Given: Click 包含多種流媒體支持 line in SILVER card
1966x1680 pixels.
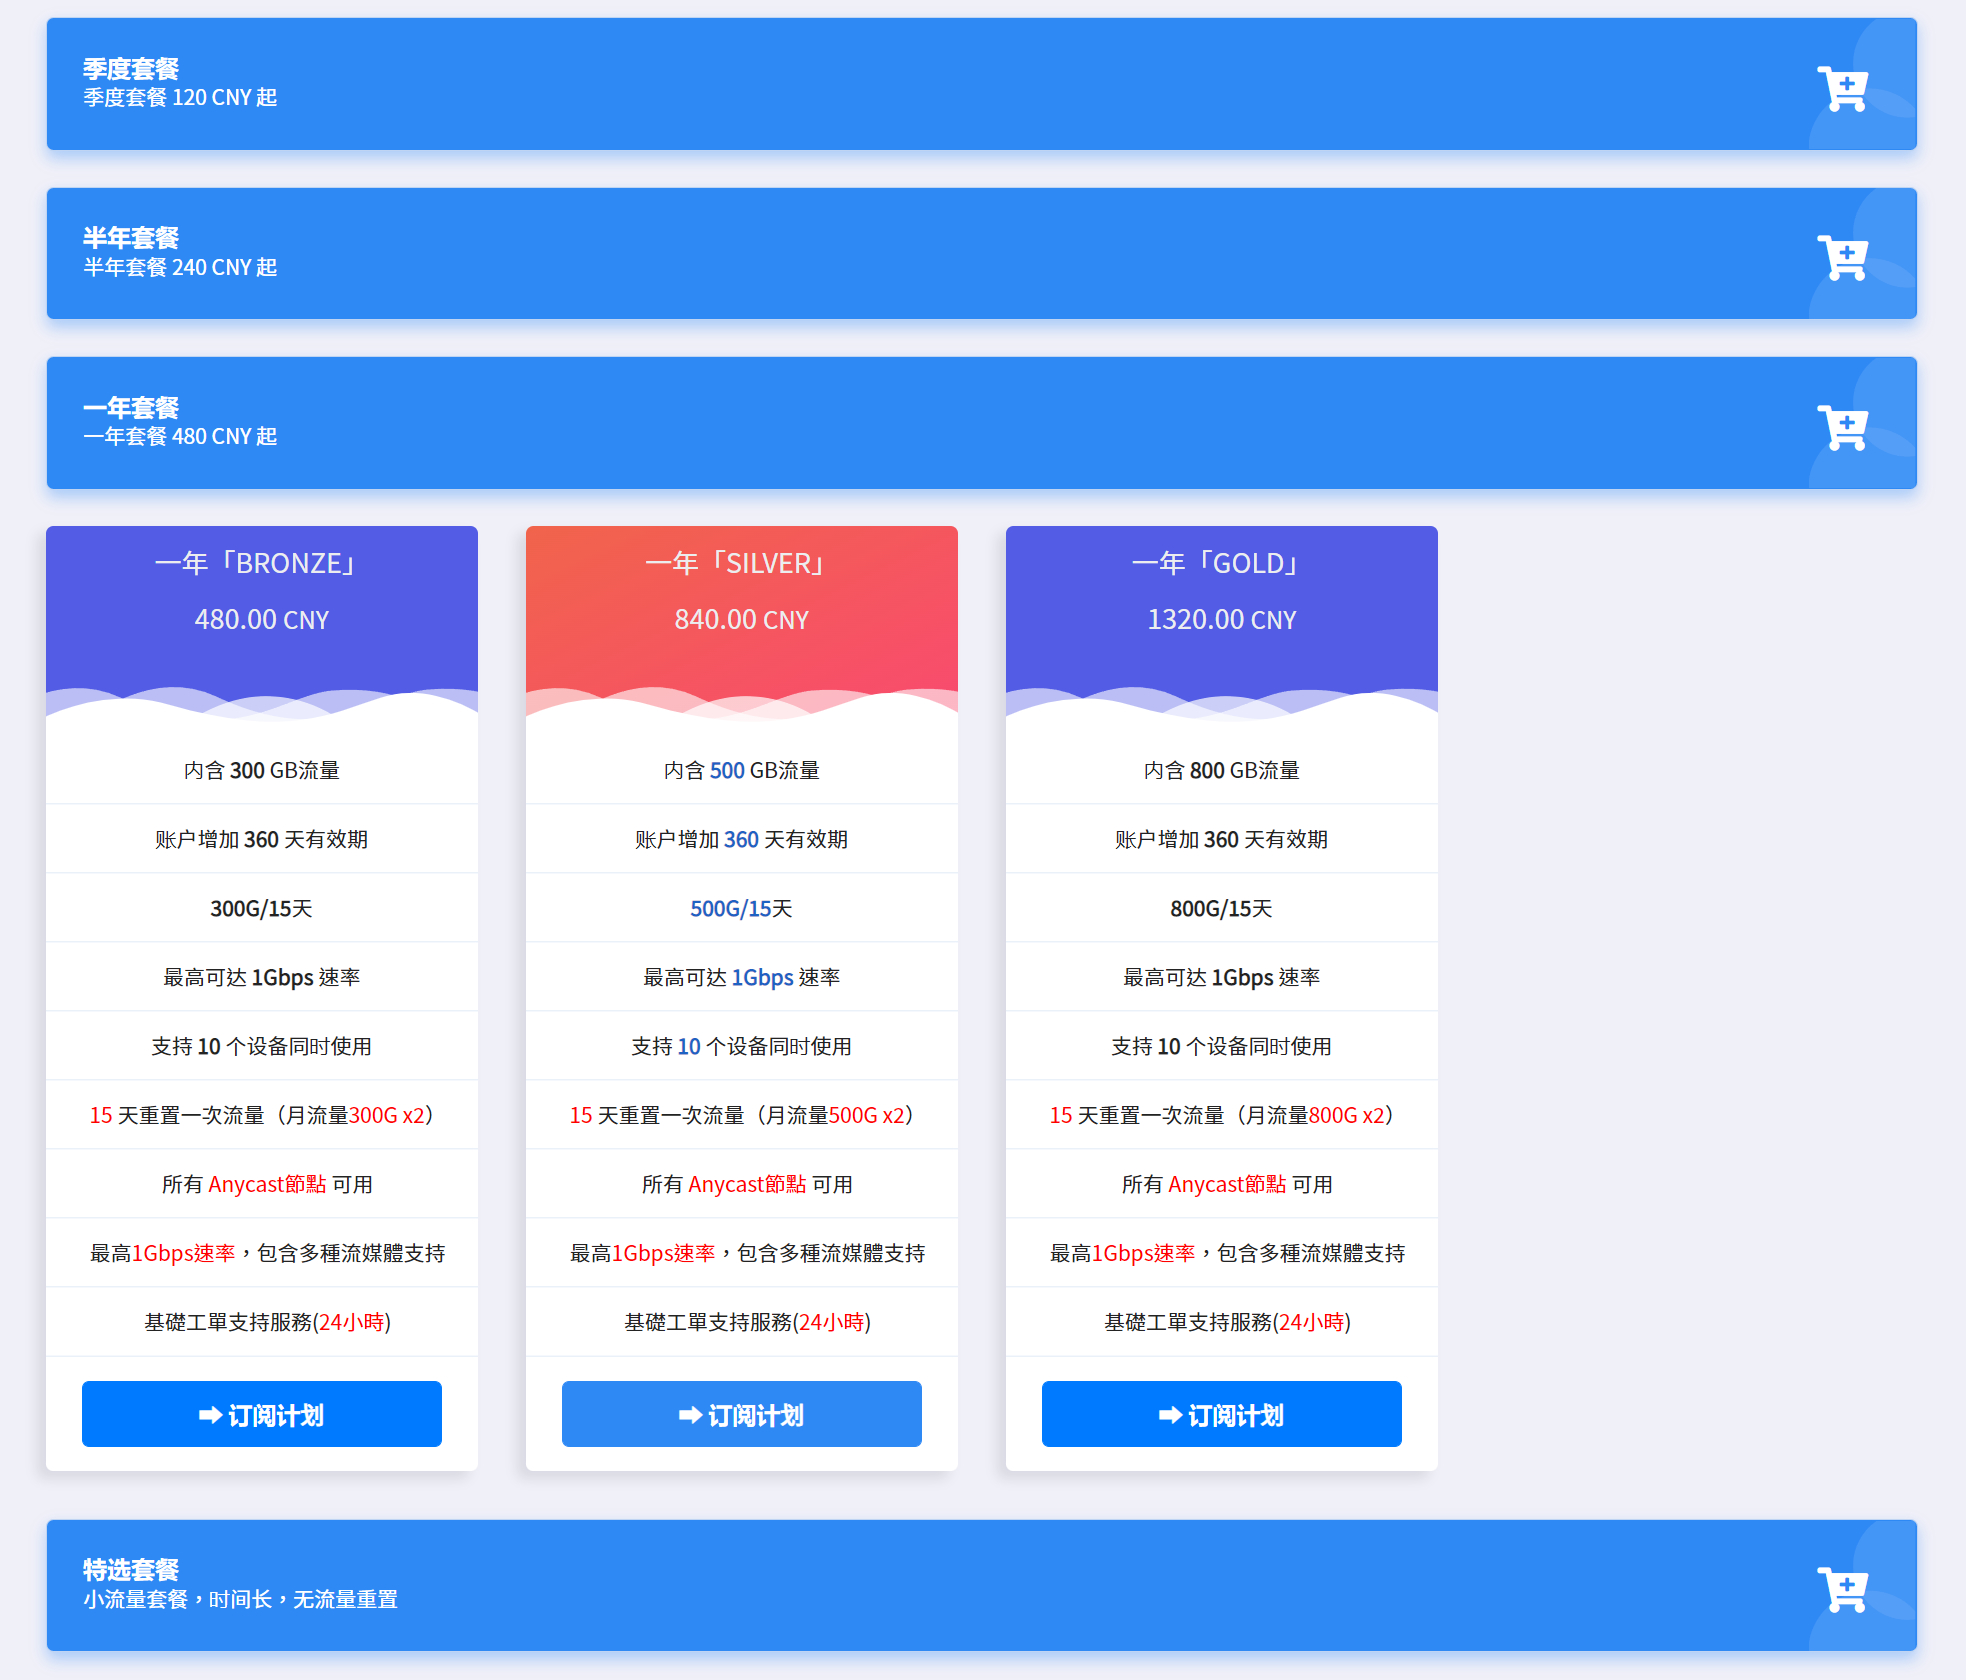Looking at the screenshot, I should [747, 1253].
